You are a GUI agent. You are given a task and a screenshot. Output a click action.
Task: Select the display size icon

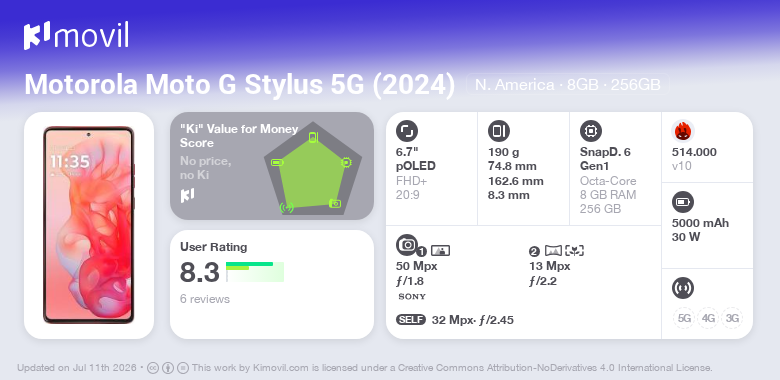point(407,131)
